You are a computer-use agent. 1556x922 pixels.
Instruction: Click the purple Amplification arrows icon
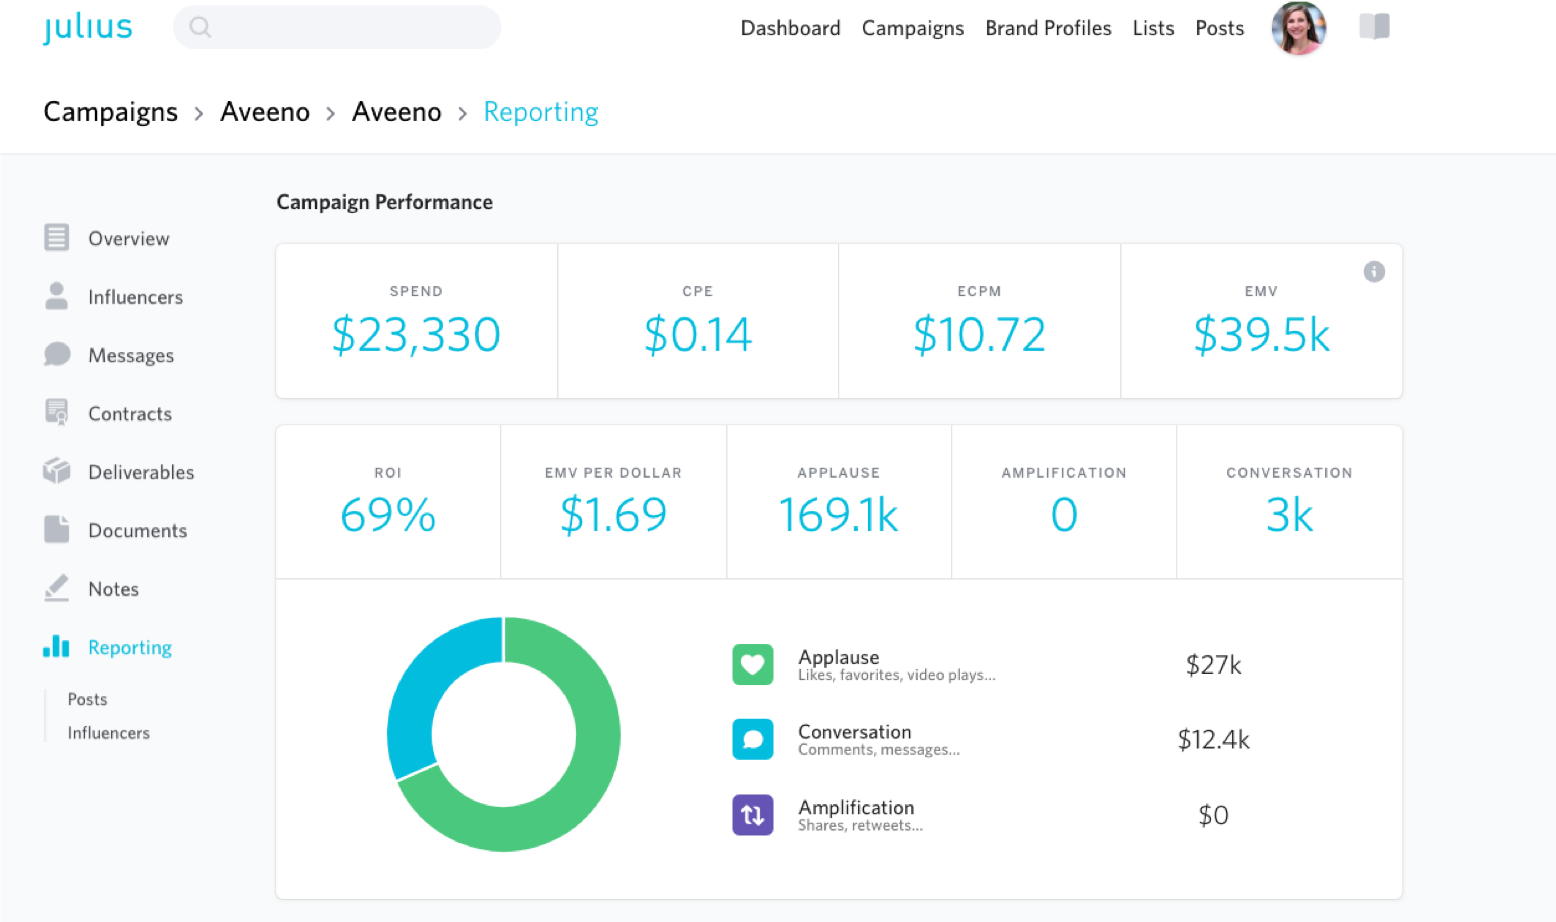pyautogui.click(x=752, y=815)
